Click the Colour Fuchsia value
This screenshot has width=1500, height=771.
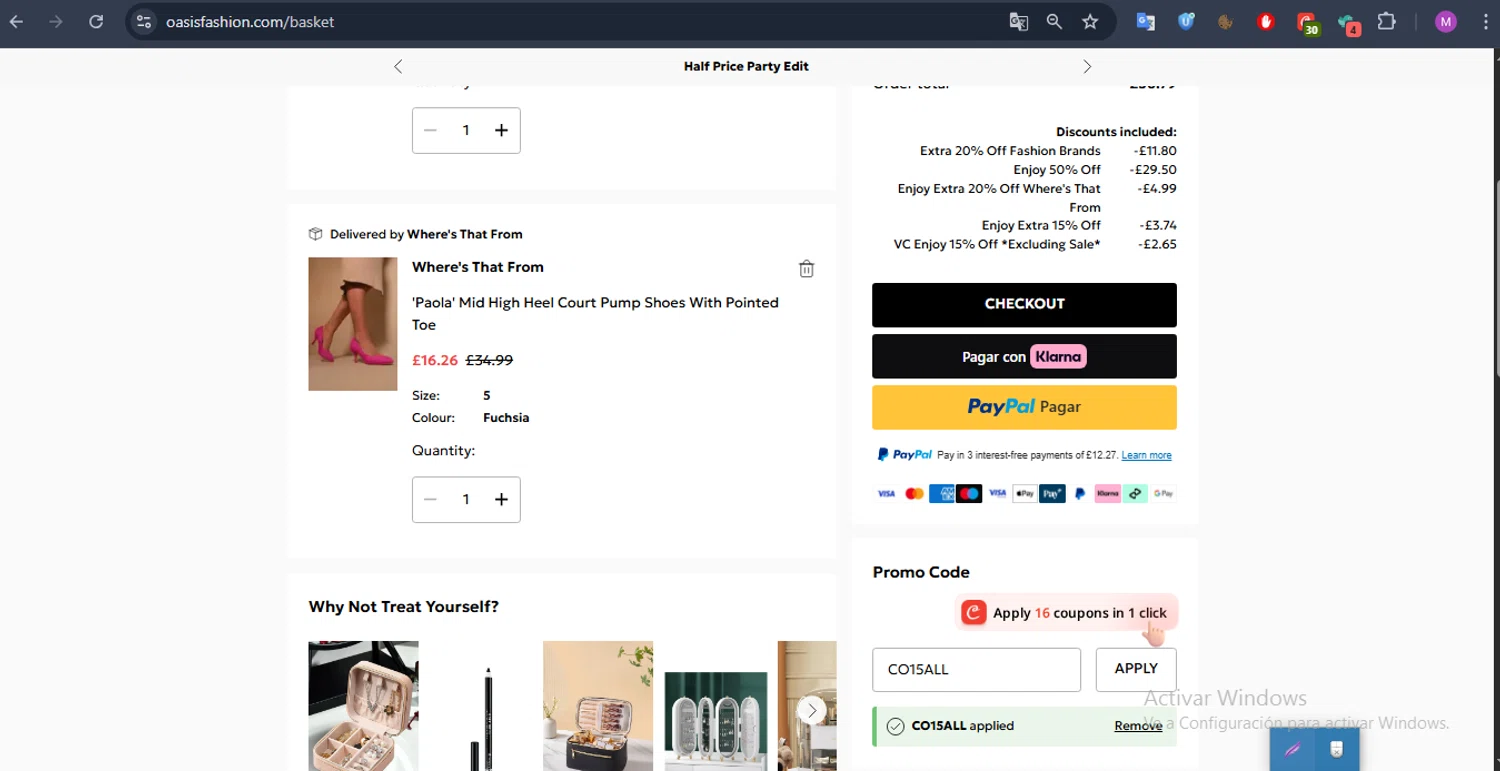pyautogui.click(x=506, y=418)
